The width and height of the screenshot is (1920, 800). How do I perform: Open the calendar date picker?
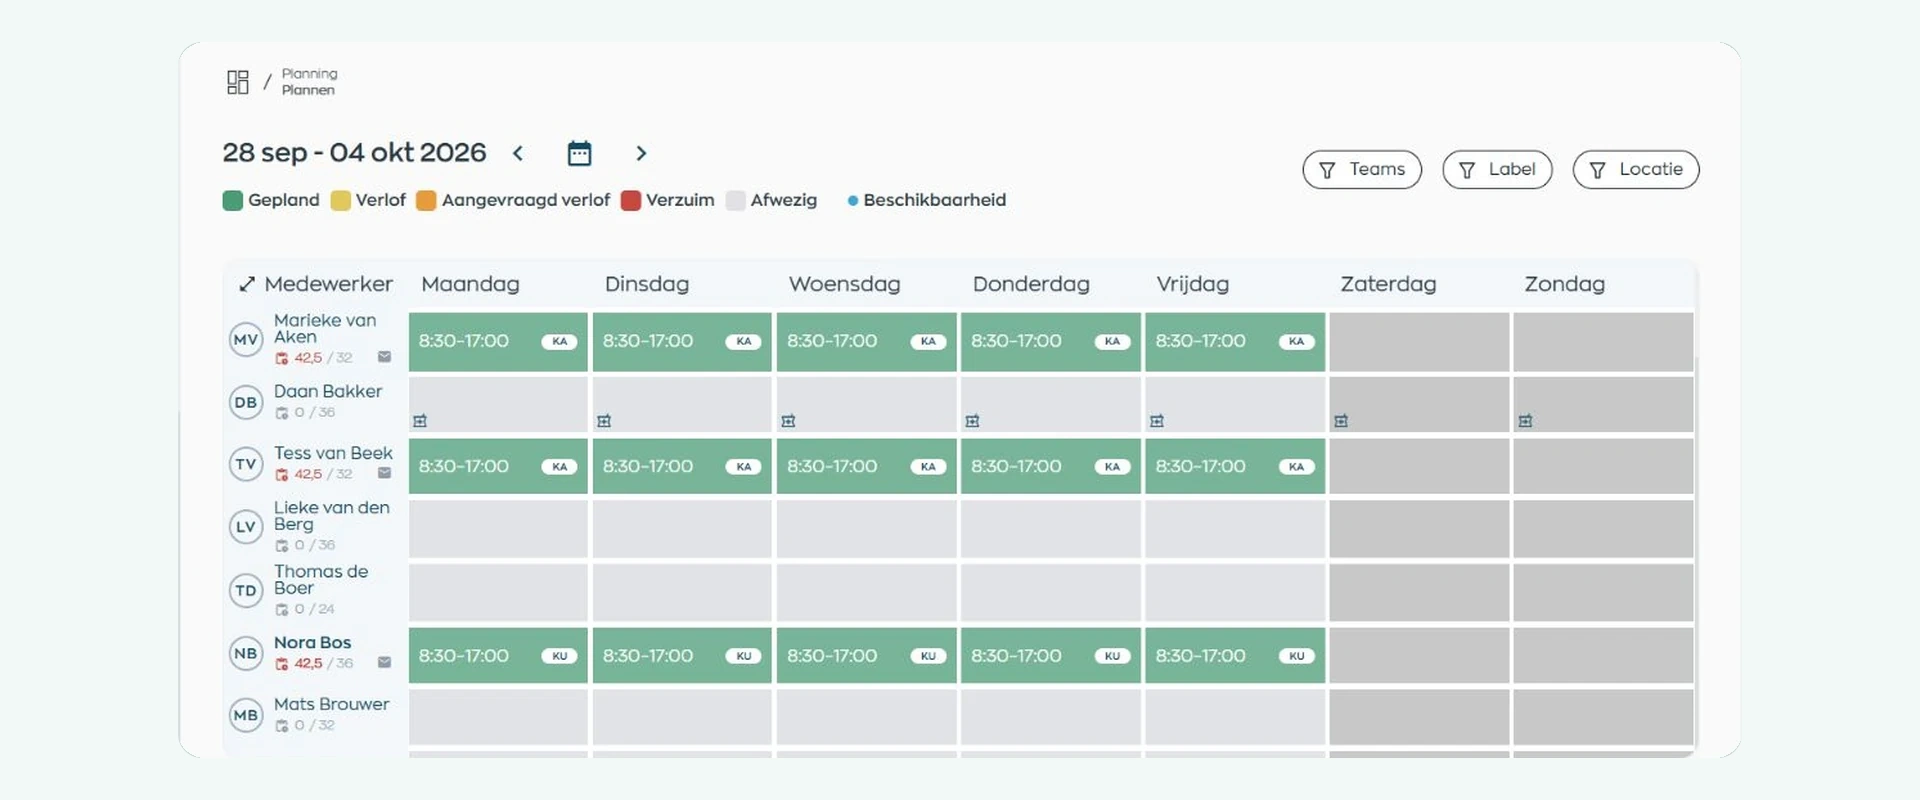(x=579, y=153)
